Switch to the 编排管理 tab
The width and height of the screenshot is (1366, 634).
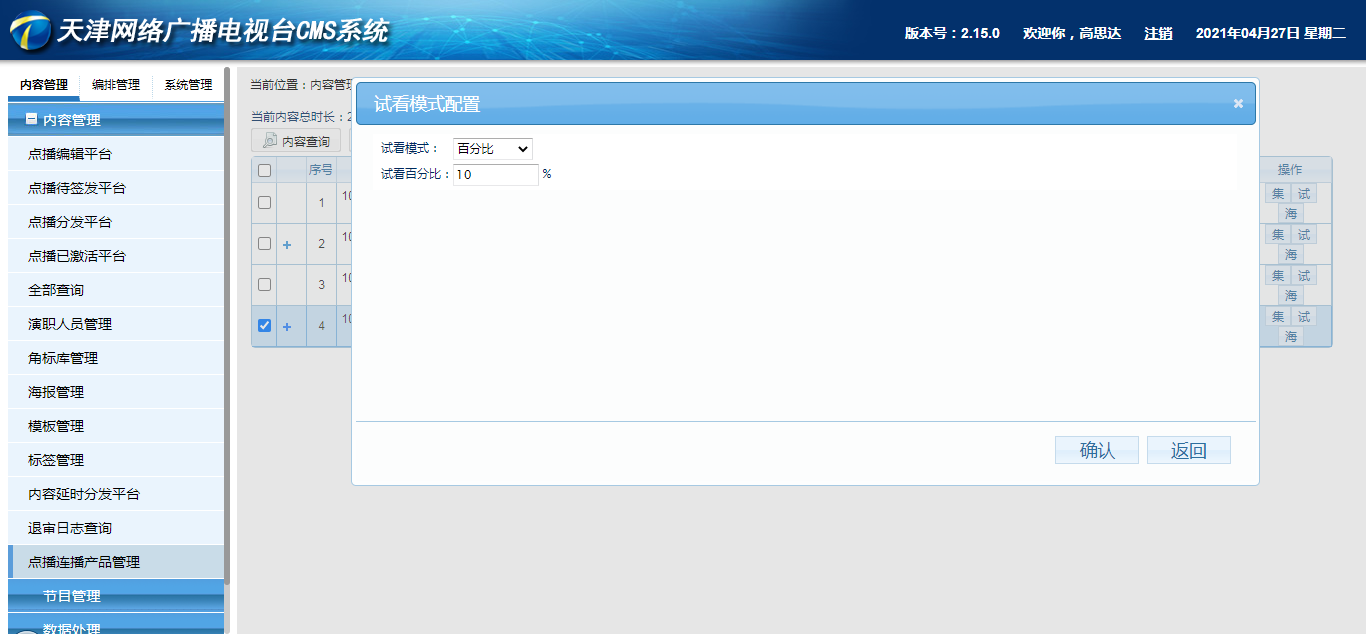pos(116,85)
